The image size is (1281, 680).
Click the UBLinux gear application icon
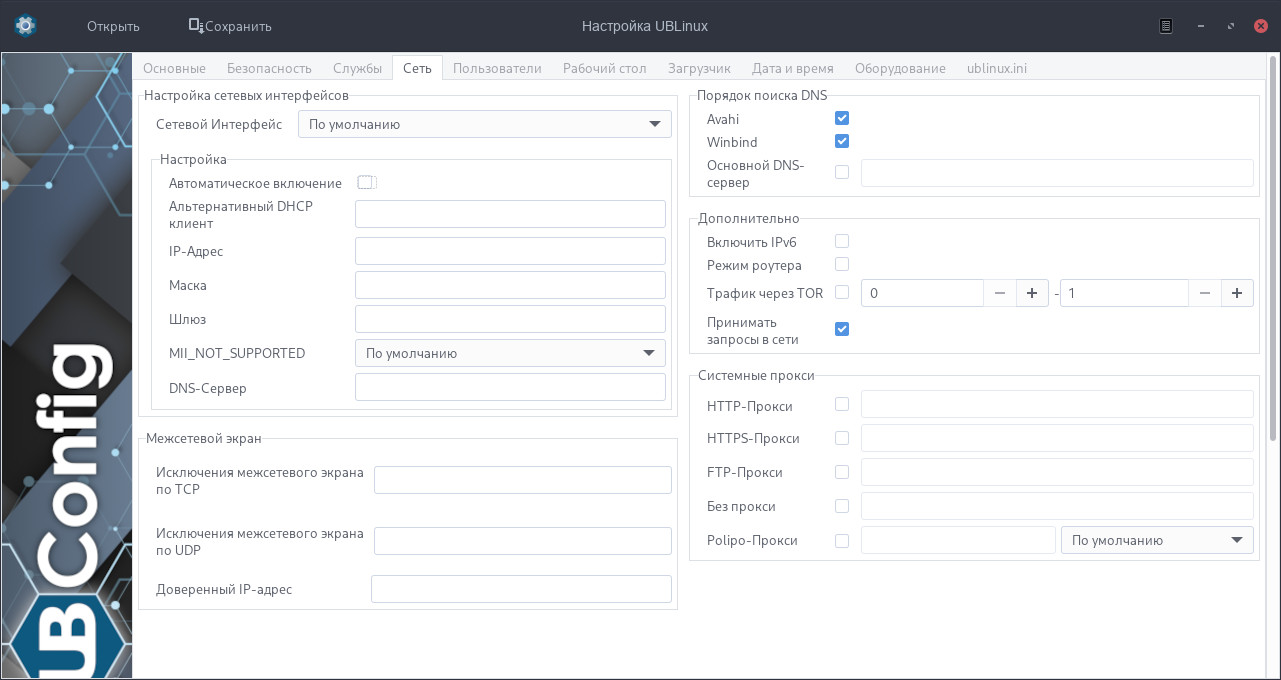point(26,26)
